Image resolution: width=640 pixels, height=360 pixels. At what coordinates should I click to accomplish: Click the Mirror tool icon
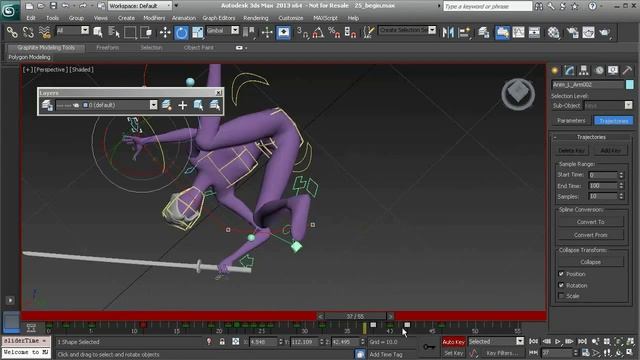pyautogui.click(x=448, y=32)
